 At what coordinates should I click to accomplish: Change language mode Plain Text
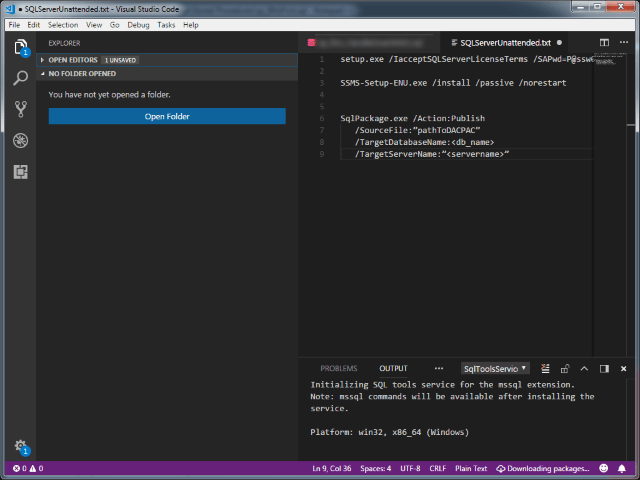click(471, 469)
